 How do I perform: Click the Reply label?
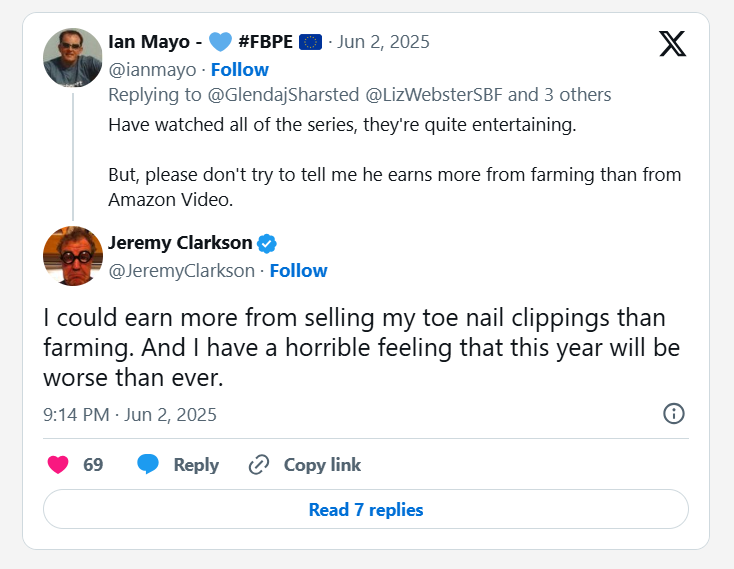pyautogui.click(x=196, y=465)
